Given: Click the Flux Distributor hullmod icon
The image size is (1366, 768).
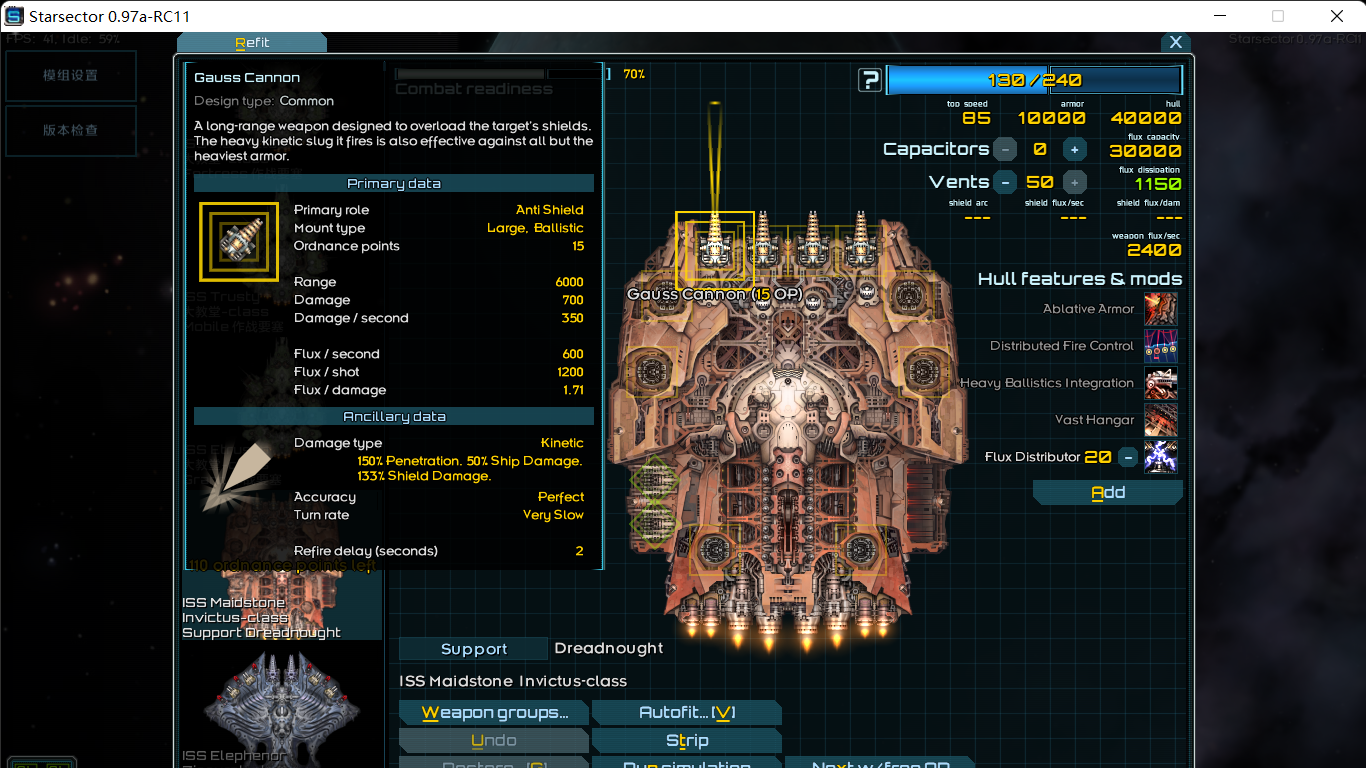Looking at the screenshot, I should tap(1163, 457).
